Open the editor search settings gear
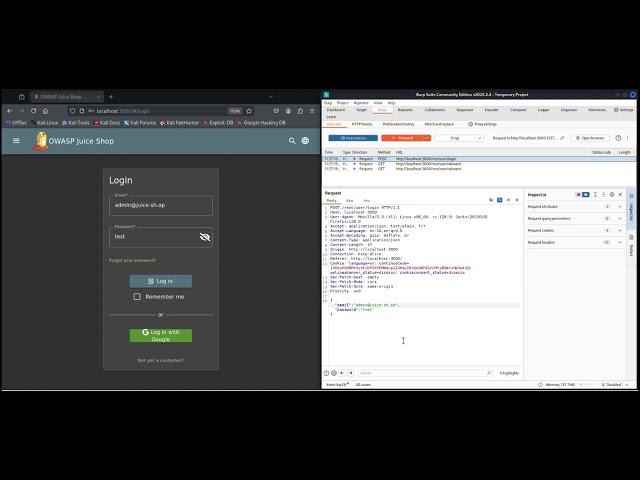The image size is (640, 480). tap(334, 373)
